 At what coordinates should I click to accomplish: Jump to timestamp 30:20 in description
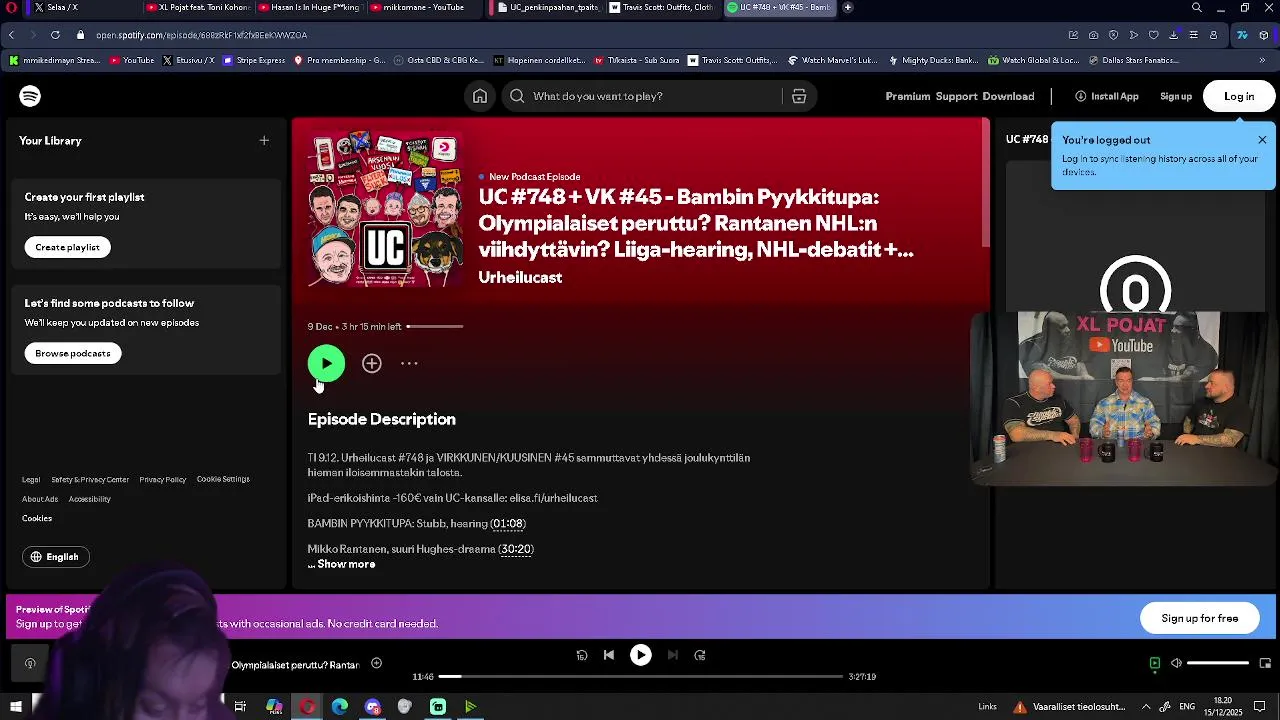click(x=516, y=549)
